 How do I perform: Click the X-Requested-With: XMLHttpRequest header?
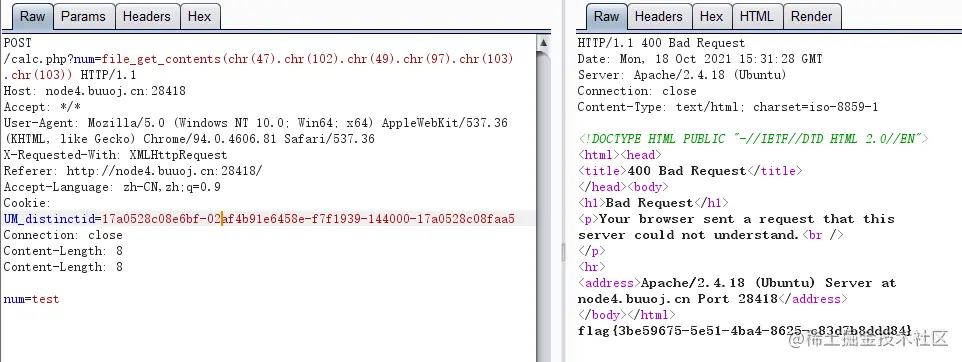tap(115, 155)
